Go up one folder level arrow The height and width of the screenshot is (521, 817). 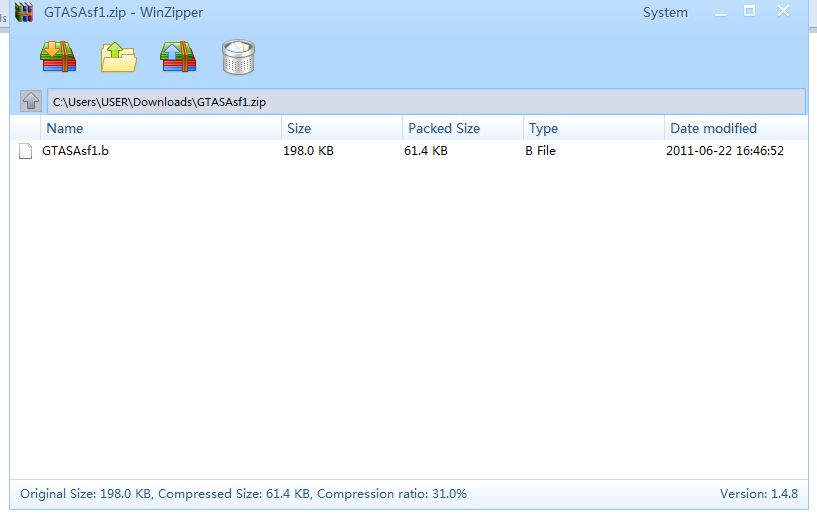click(x=31, y=101)
